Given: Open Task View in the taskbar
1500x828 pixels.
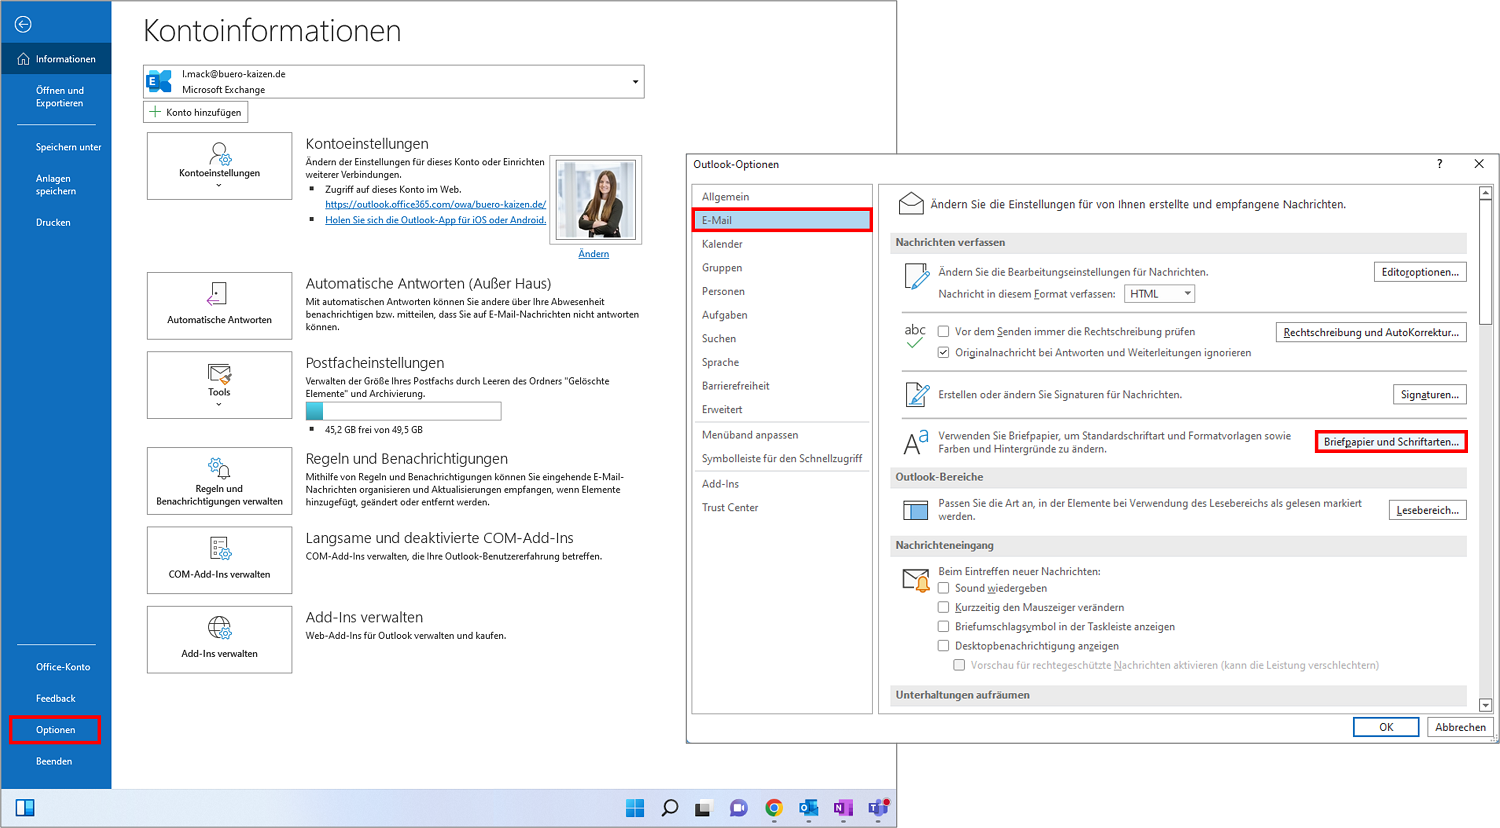Looking at the screenshot, I should 703,808.
